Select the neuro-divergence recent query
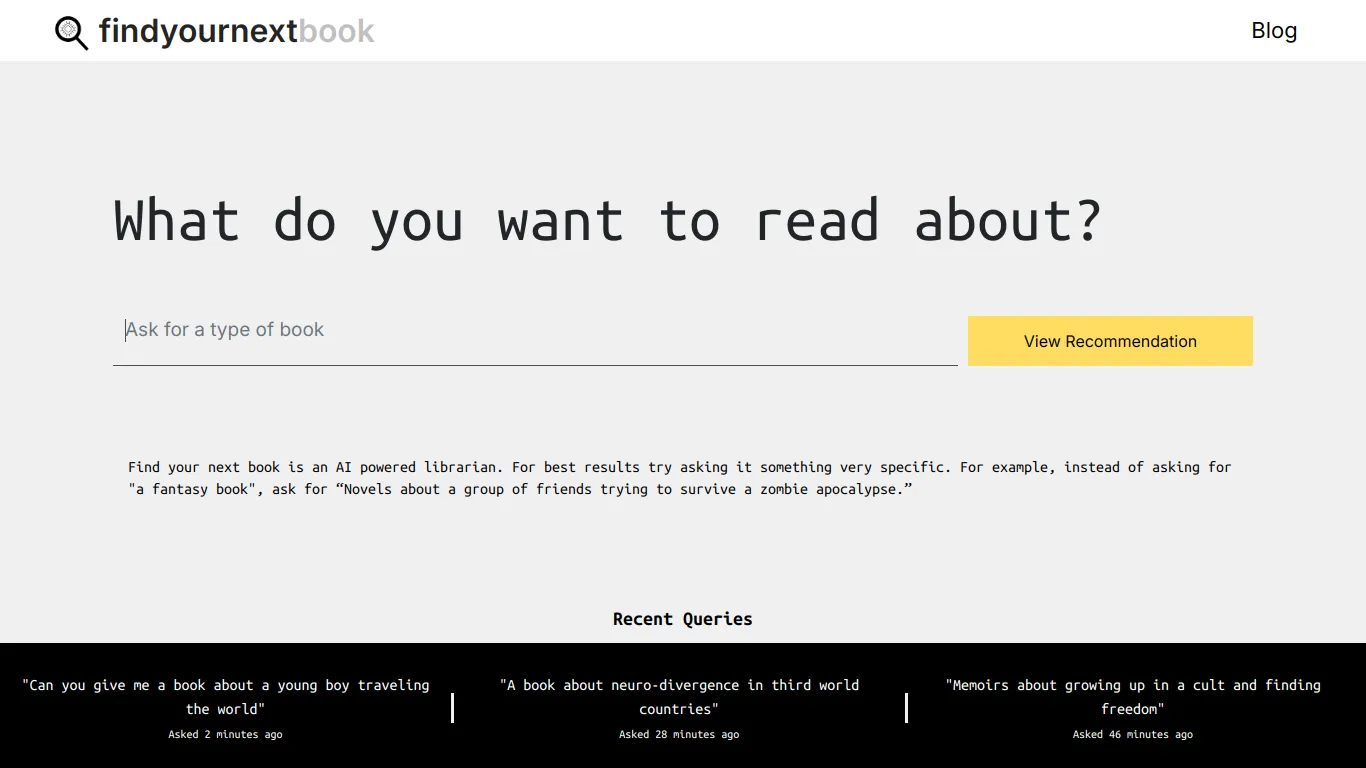The height and width of the screenshot is (768, 1366). (x=679, y=697)
